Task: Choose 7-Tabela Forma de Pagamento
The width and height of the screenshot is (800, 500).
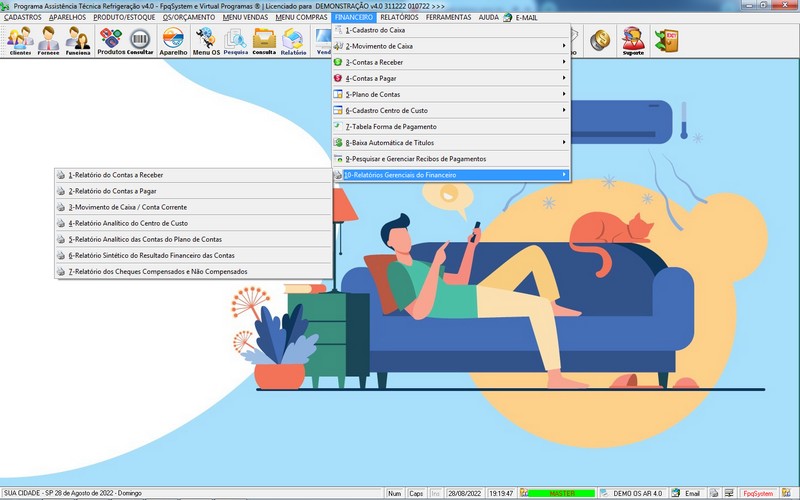Action: coord(451,127)
